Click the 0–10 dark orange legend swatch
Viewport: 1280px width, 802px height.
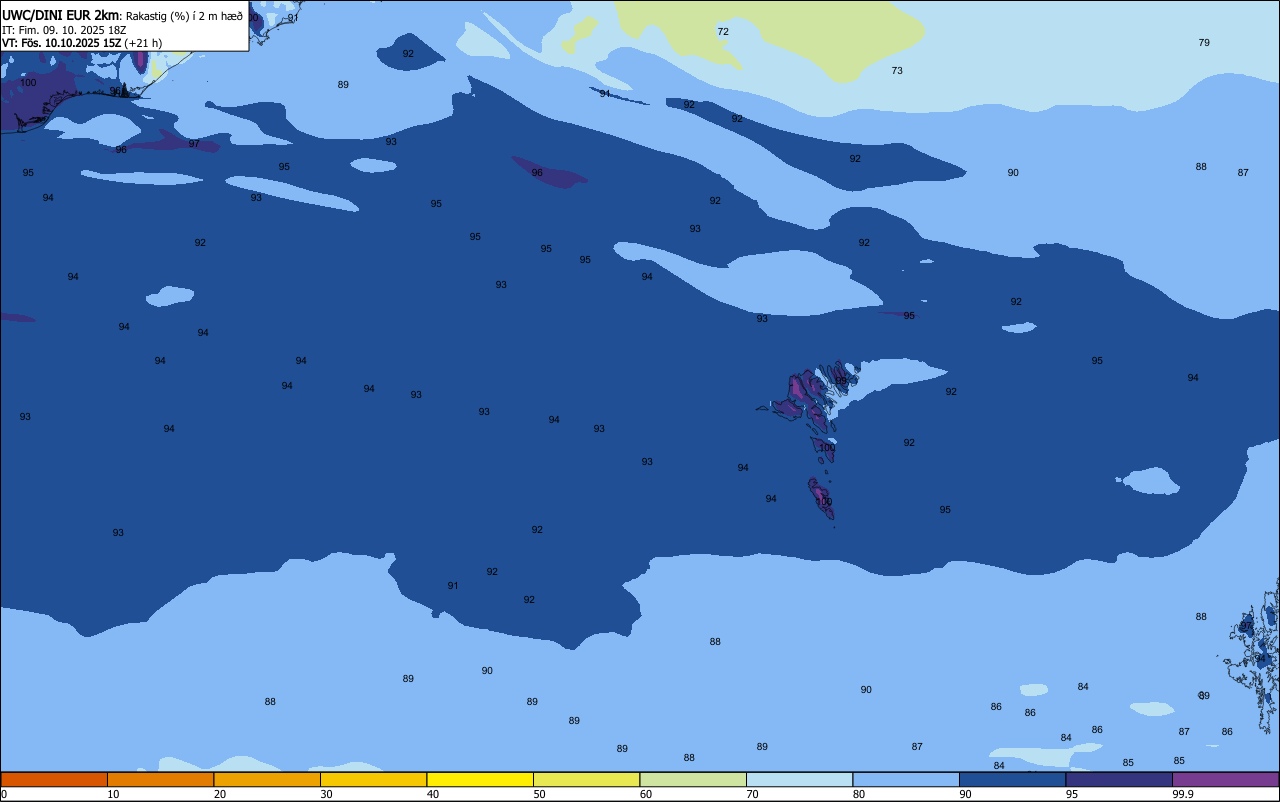[x=54, y=779]
